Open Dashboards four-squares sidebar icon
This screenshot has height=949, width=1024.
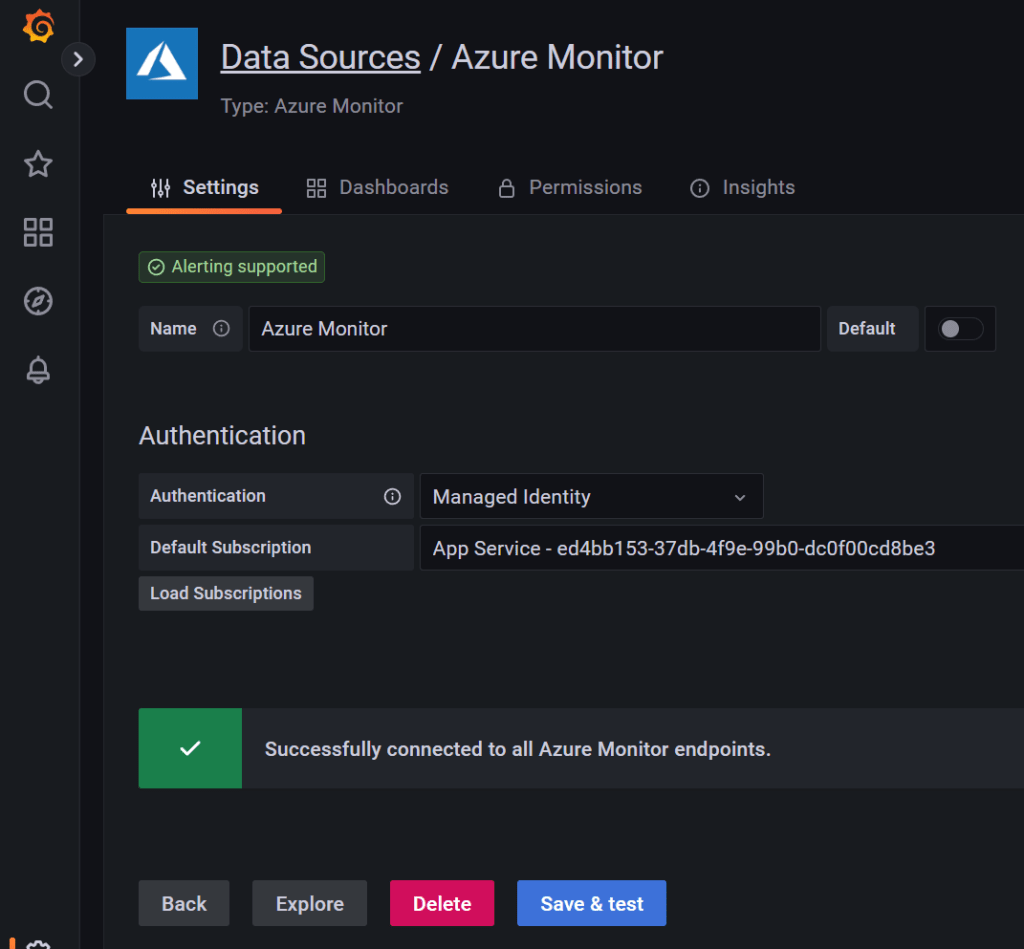[38, 233]
